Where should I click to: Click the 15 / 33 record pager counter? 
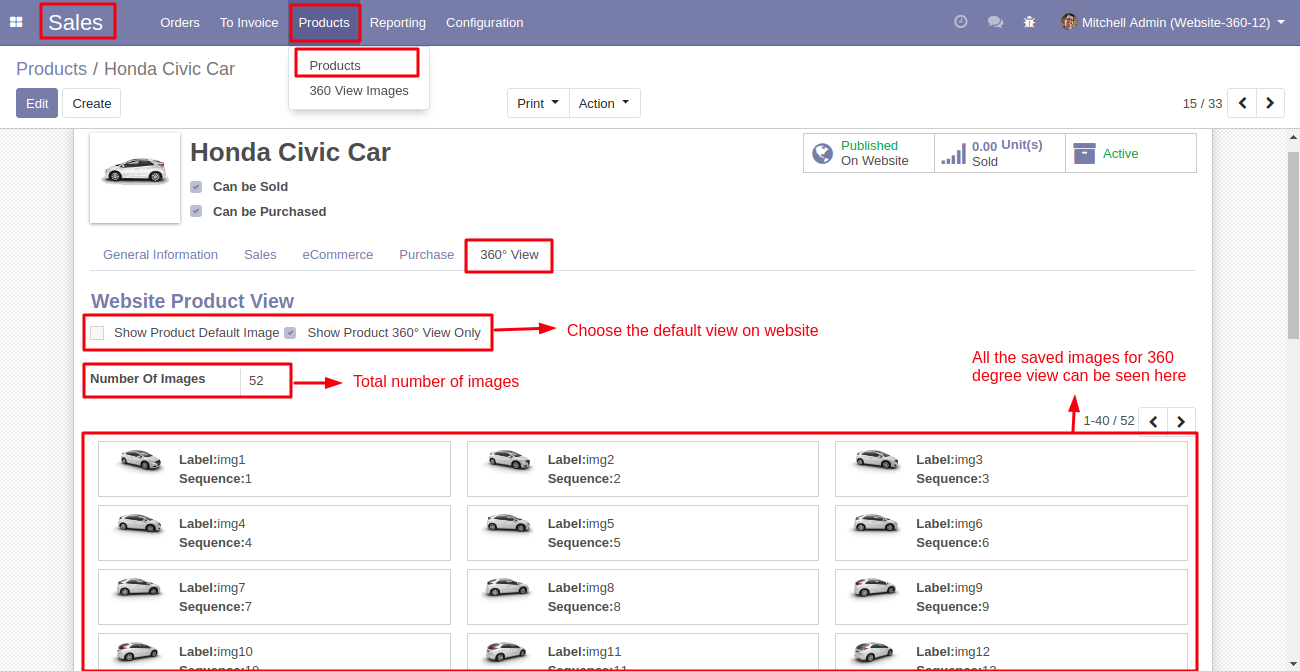(x=1202, y=103)
